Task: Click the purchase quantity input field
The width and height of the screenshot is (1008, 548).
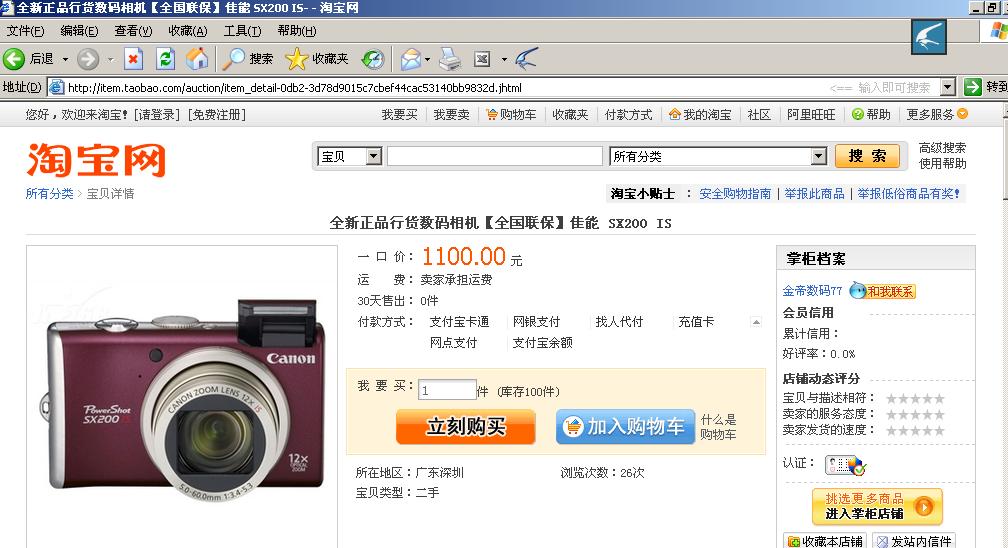Action: point(447,390)
